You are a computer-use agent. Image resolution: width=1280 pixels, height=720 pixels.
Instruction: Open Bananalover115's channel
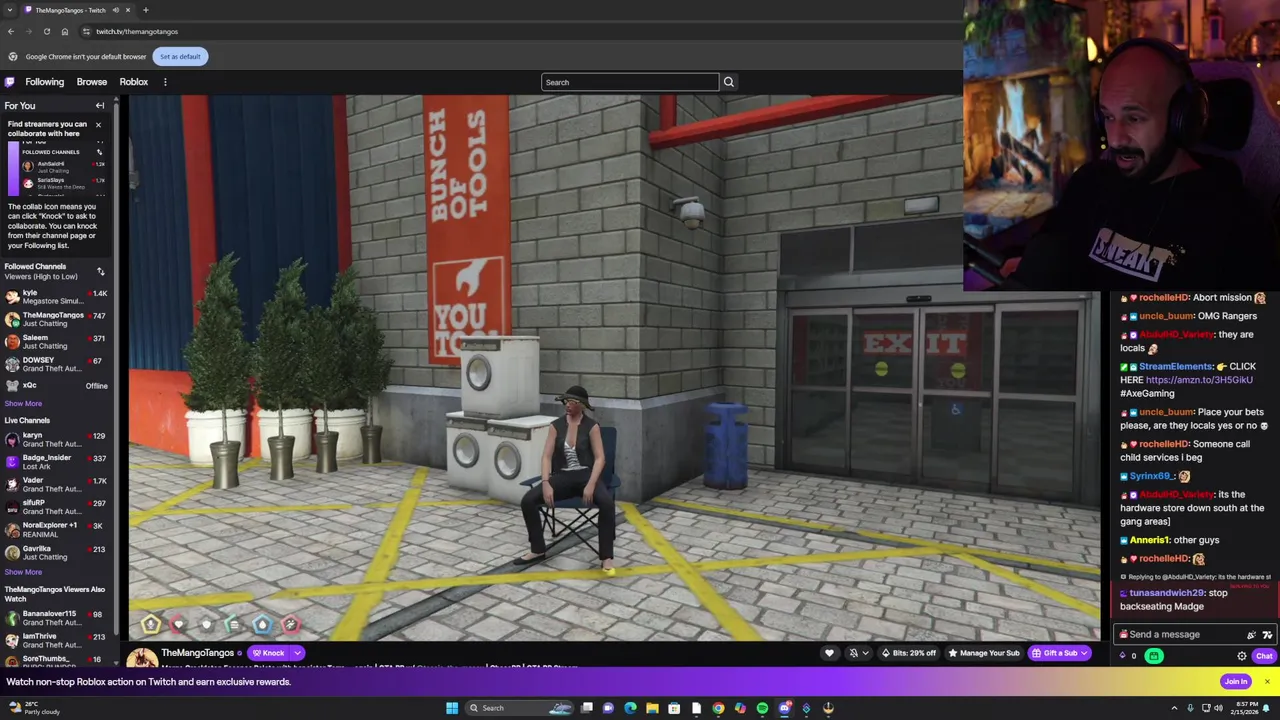pyautogui.click(x=56, y=618)
